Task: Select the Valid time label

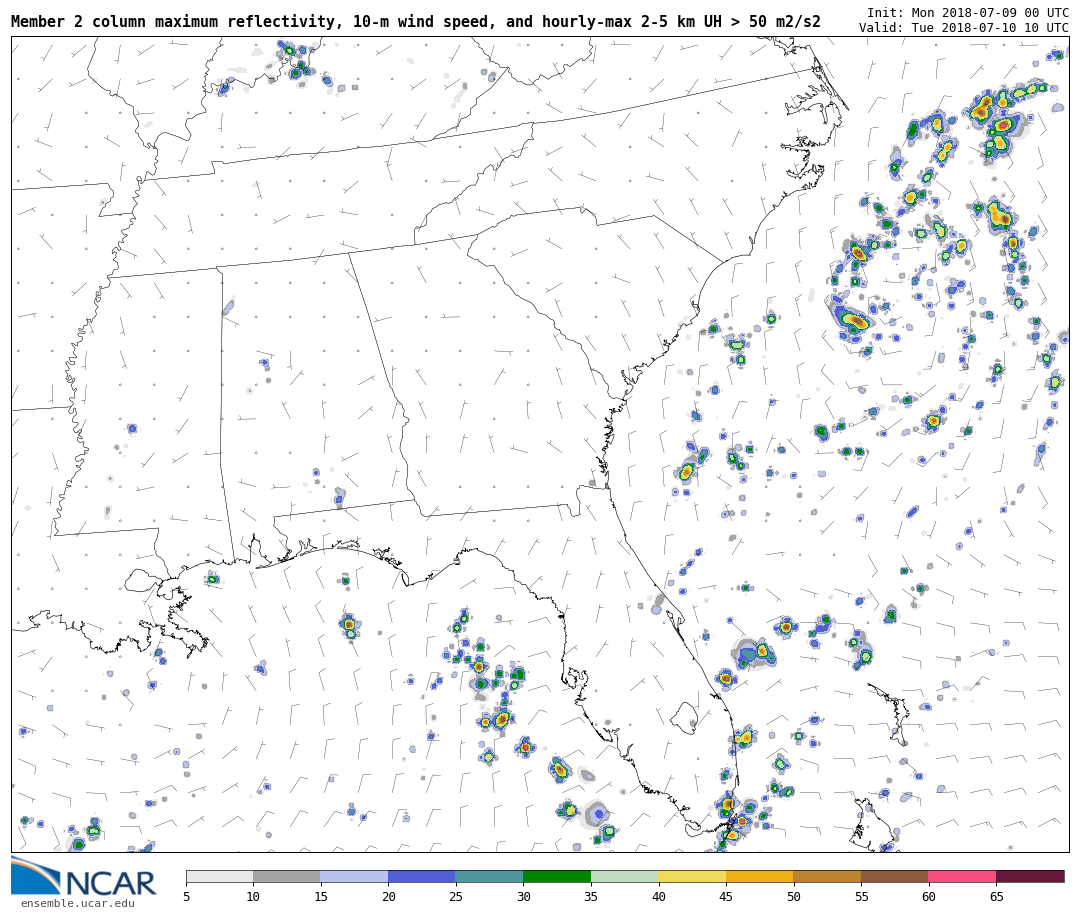Action: coord(963,28)
